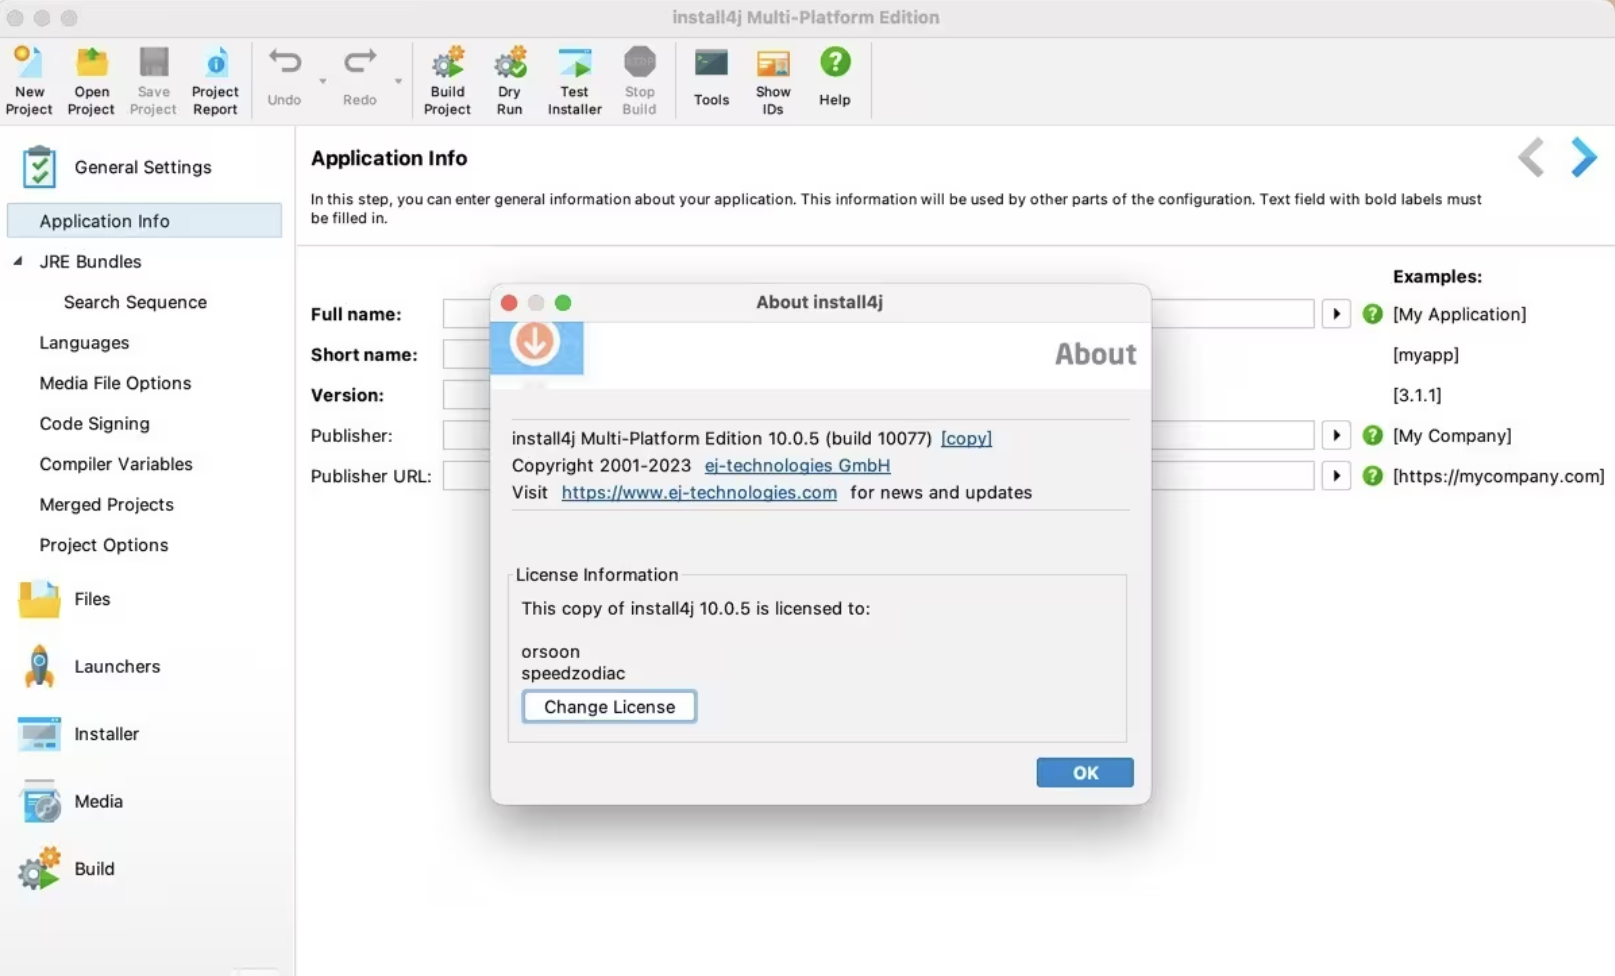Select the Launchers section in sidebar
Image resolution: width=1615 pixels, height=976 pixels.
click(x=117, y=666)
